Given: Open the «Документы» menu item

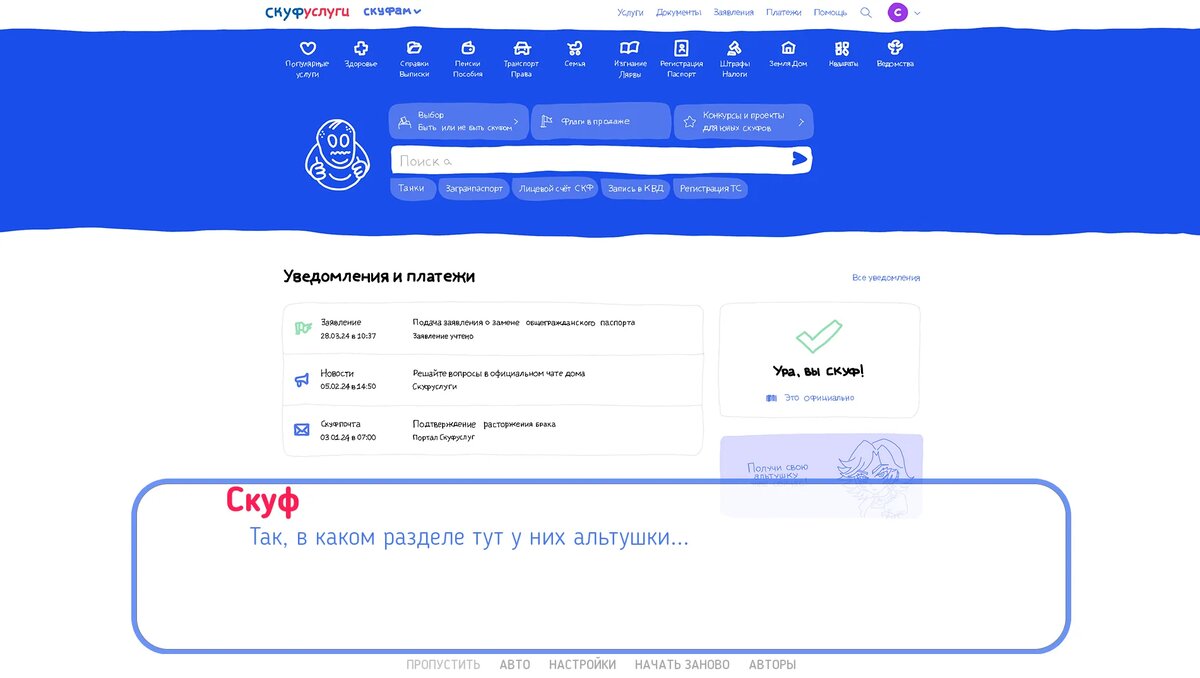Looking at the screenshot, I should (680, 12).
